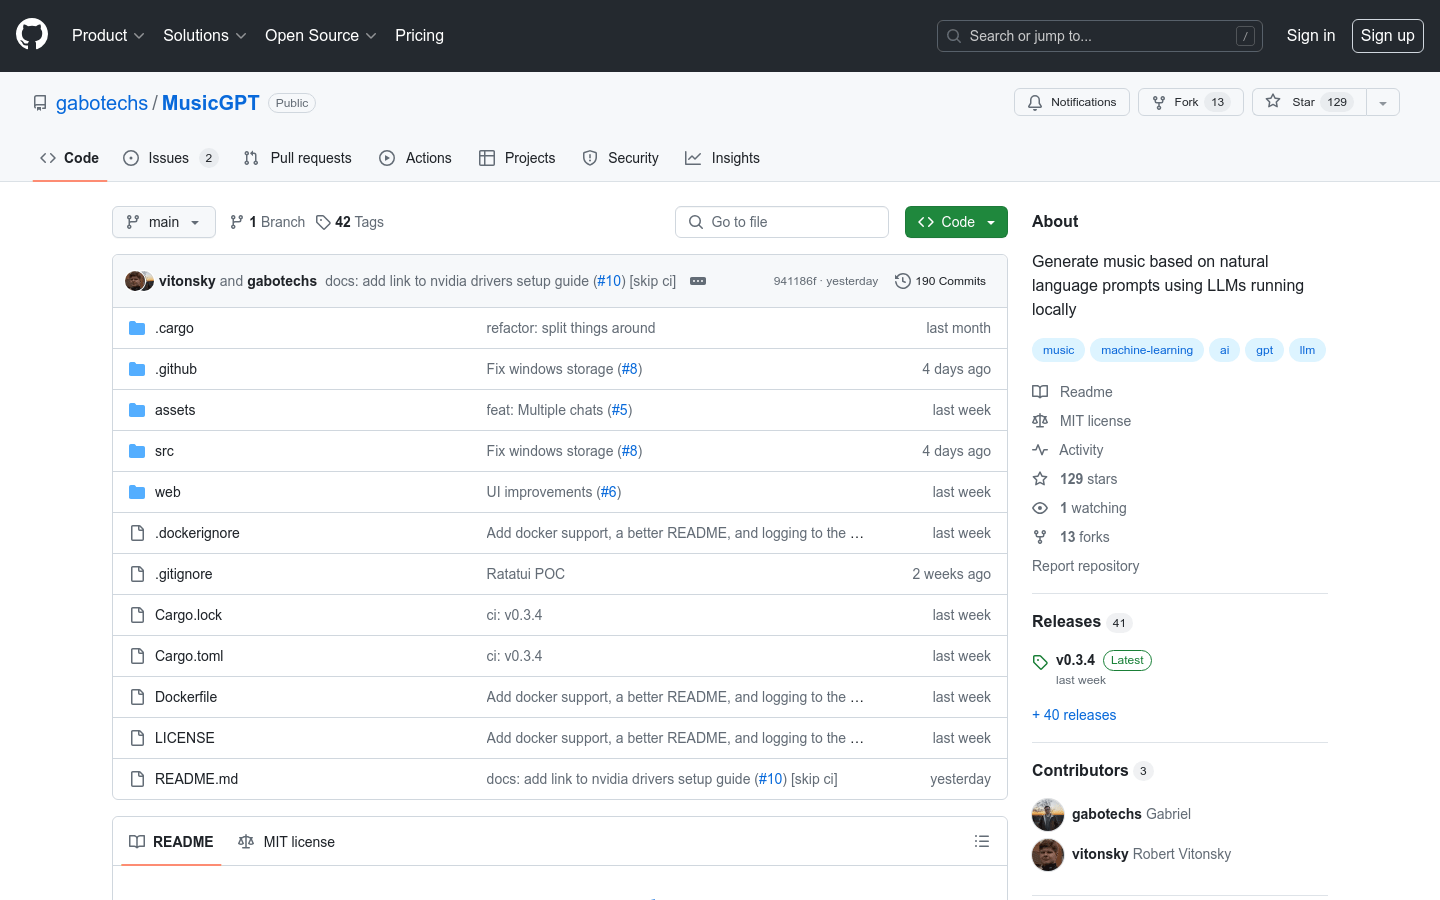Click the Sign up button
Viewport: 1440px width, 900px height.
(x=1388, y=35)
